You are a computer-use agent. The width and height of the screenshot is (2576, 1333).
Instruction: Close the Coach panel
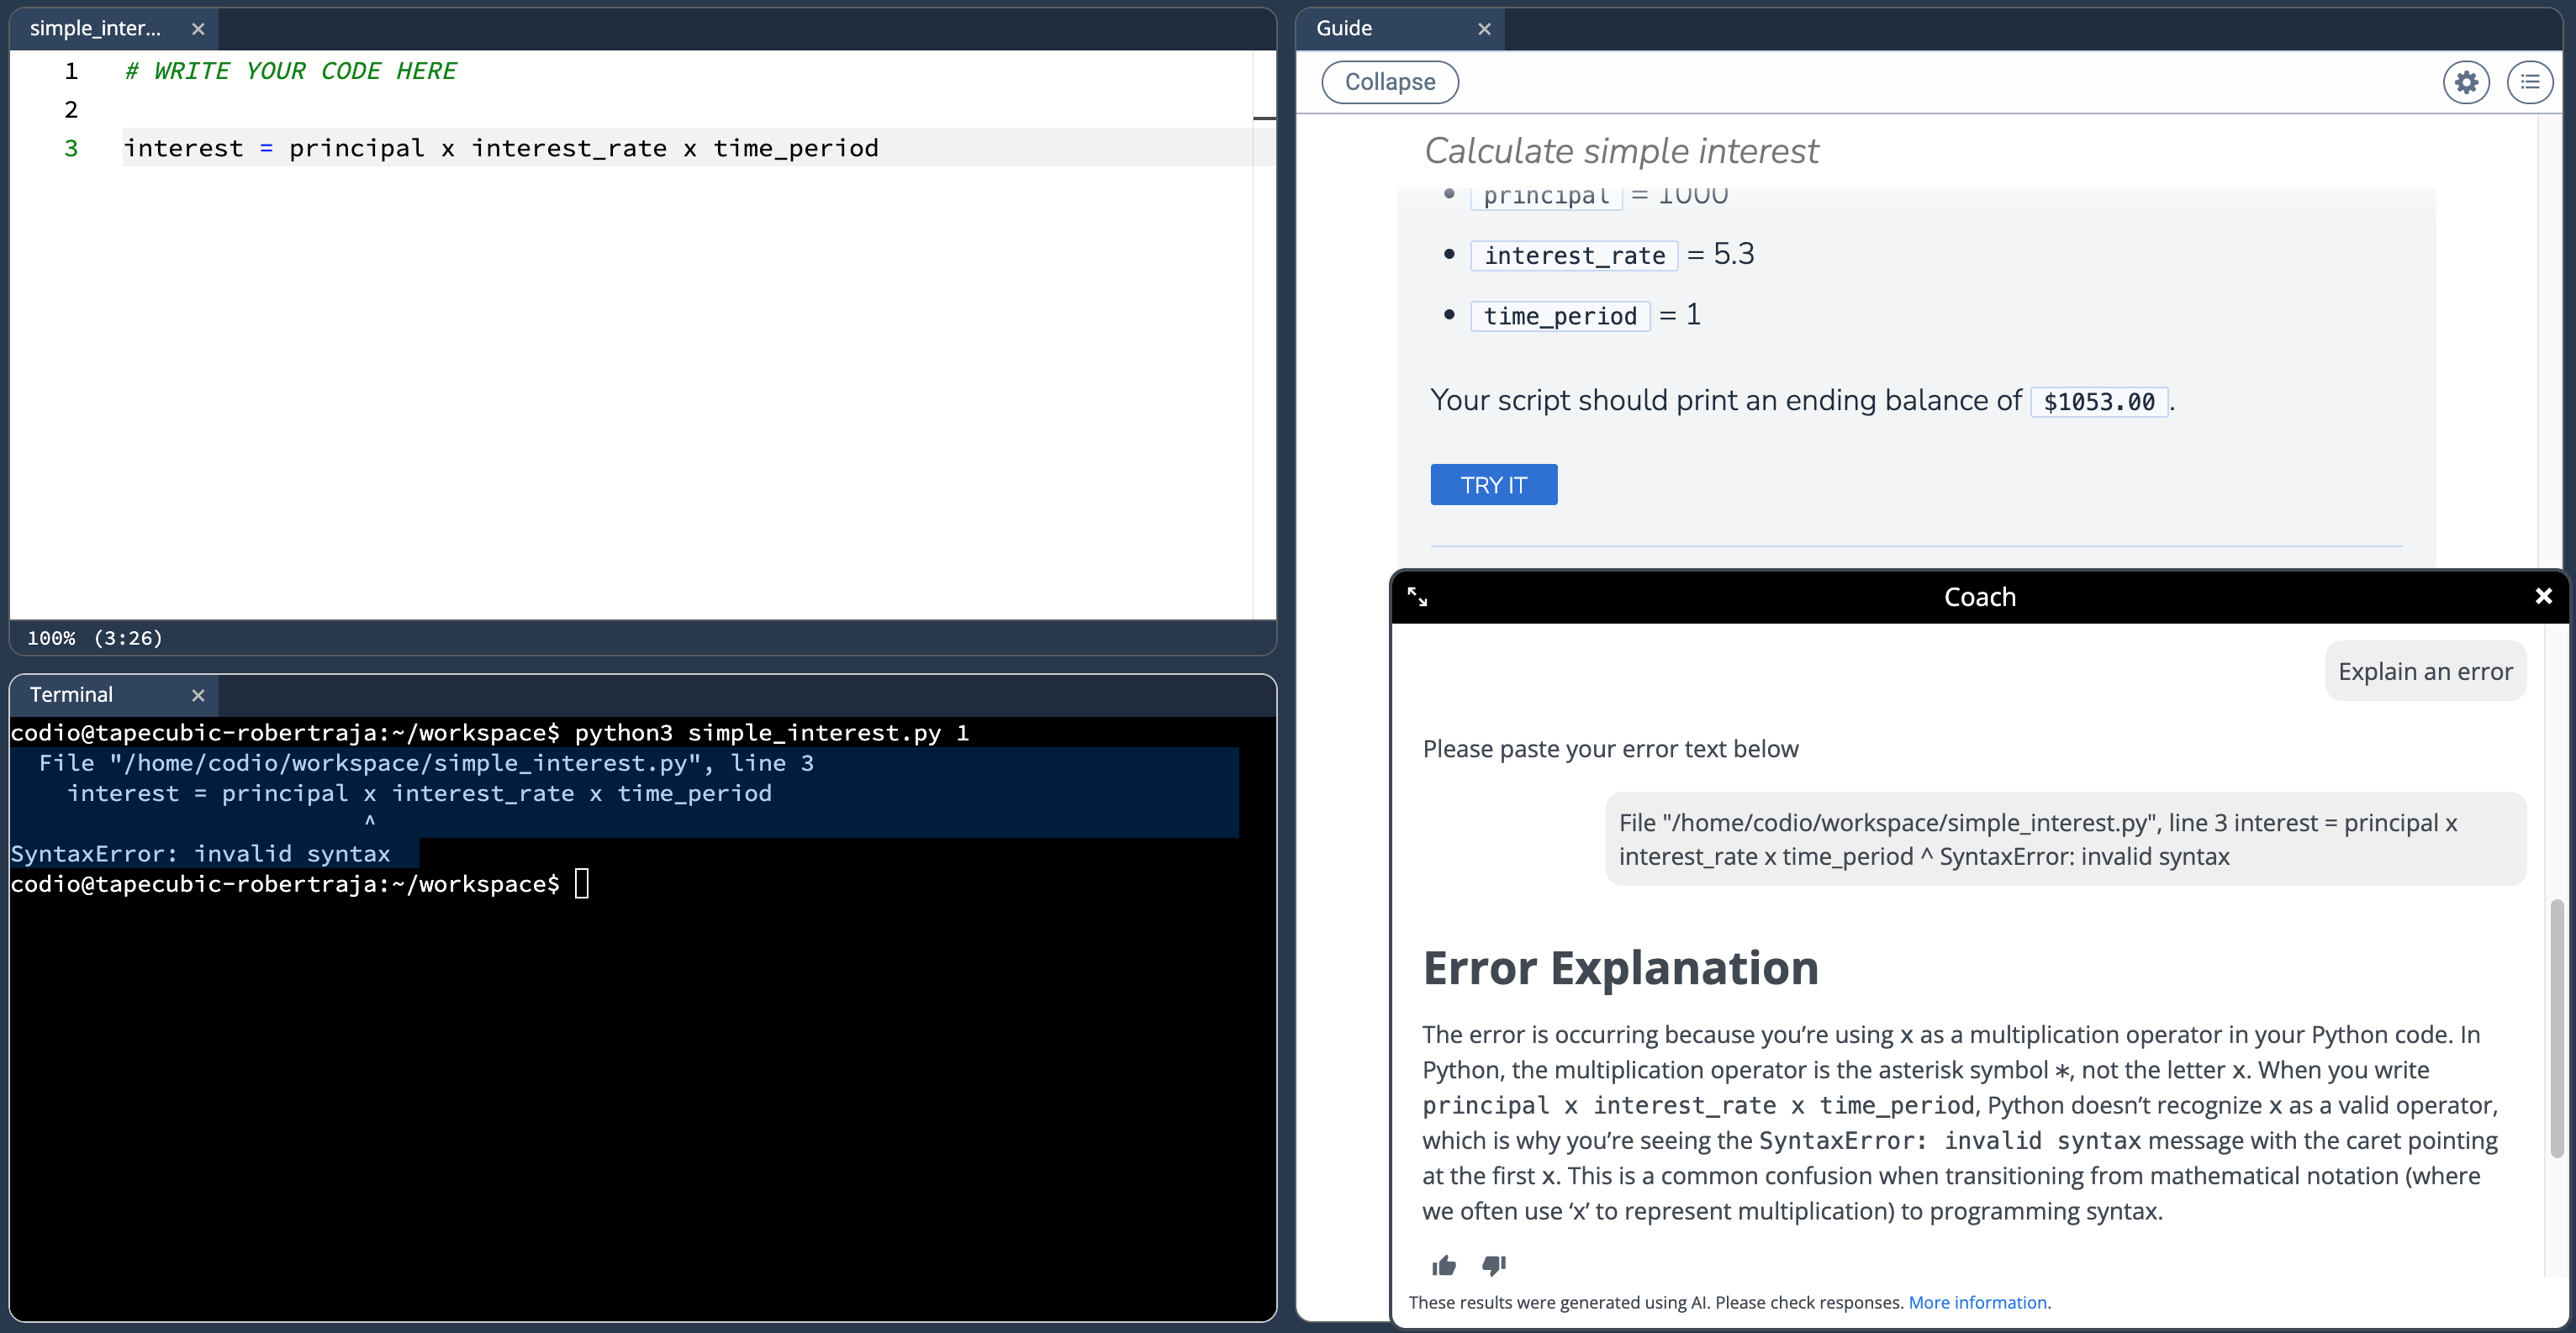pos(2543,595)
